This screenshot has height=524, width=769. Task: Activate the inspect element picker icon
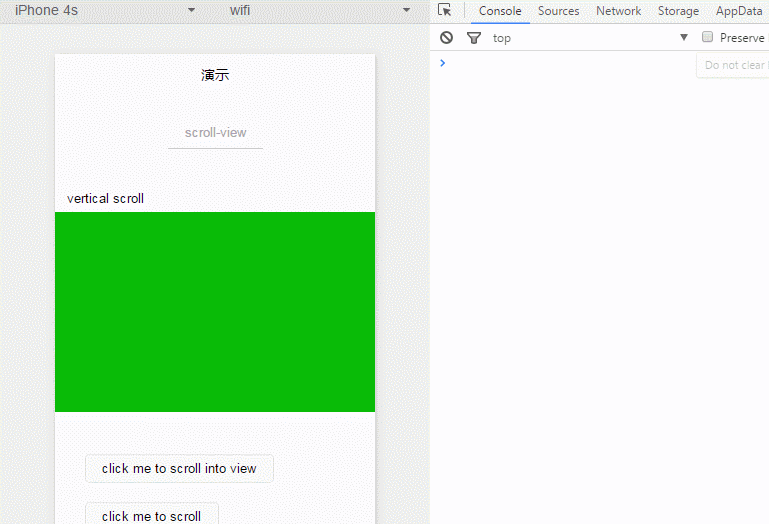[445, 11]
